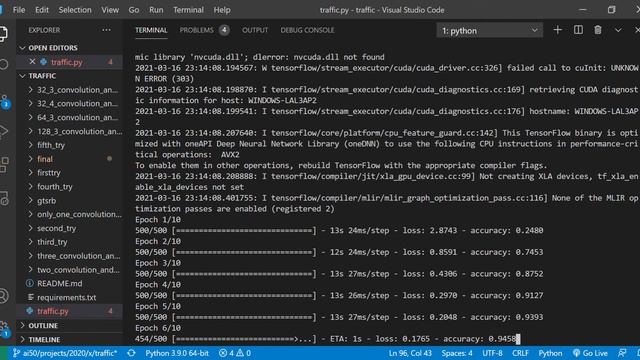This screenshot has width=640, height=360.
Task: Kill terminal with trash icon
Action: pos(598,30)
